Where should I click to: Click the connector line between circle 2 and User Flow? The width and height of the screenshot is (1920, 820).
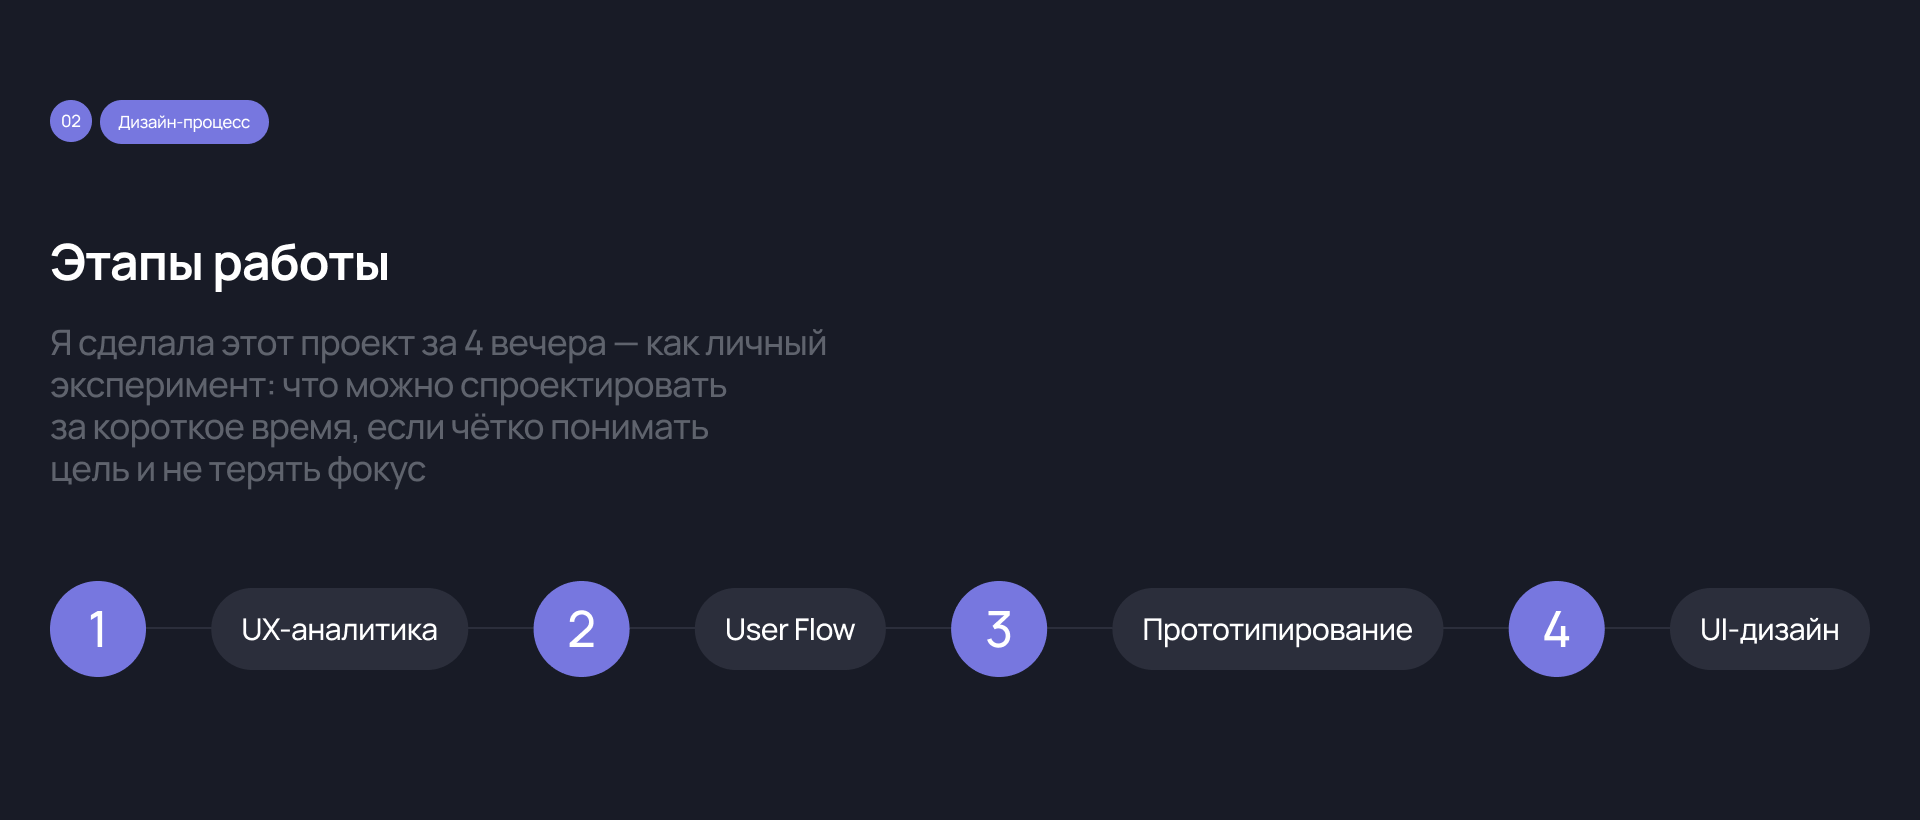click(x=662, y=629)
